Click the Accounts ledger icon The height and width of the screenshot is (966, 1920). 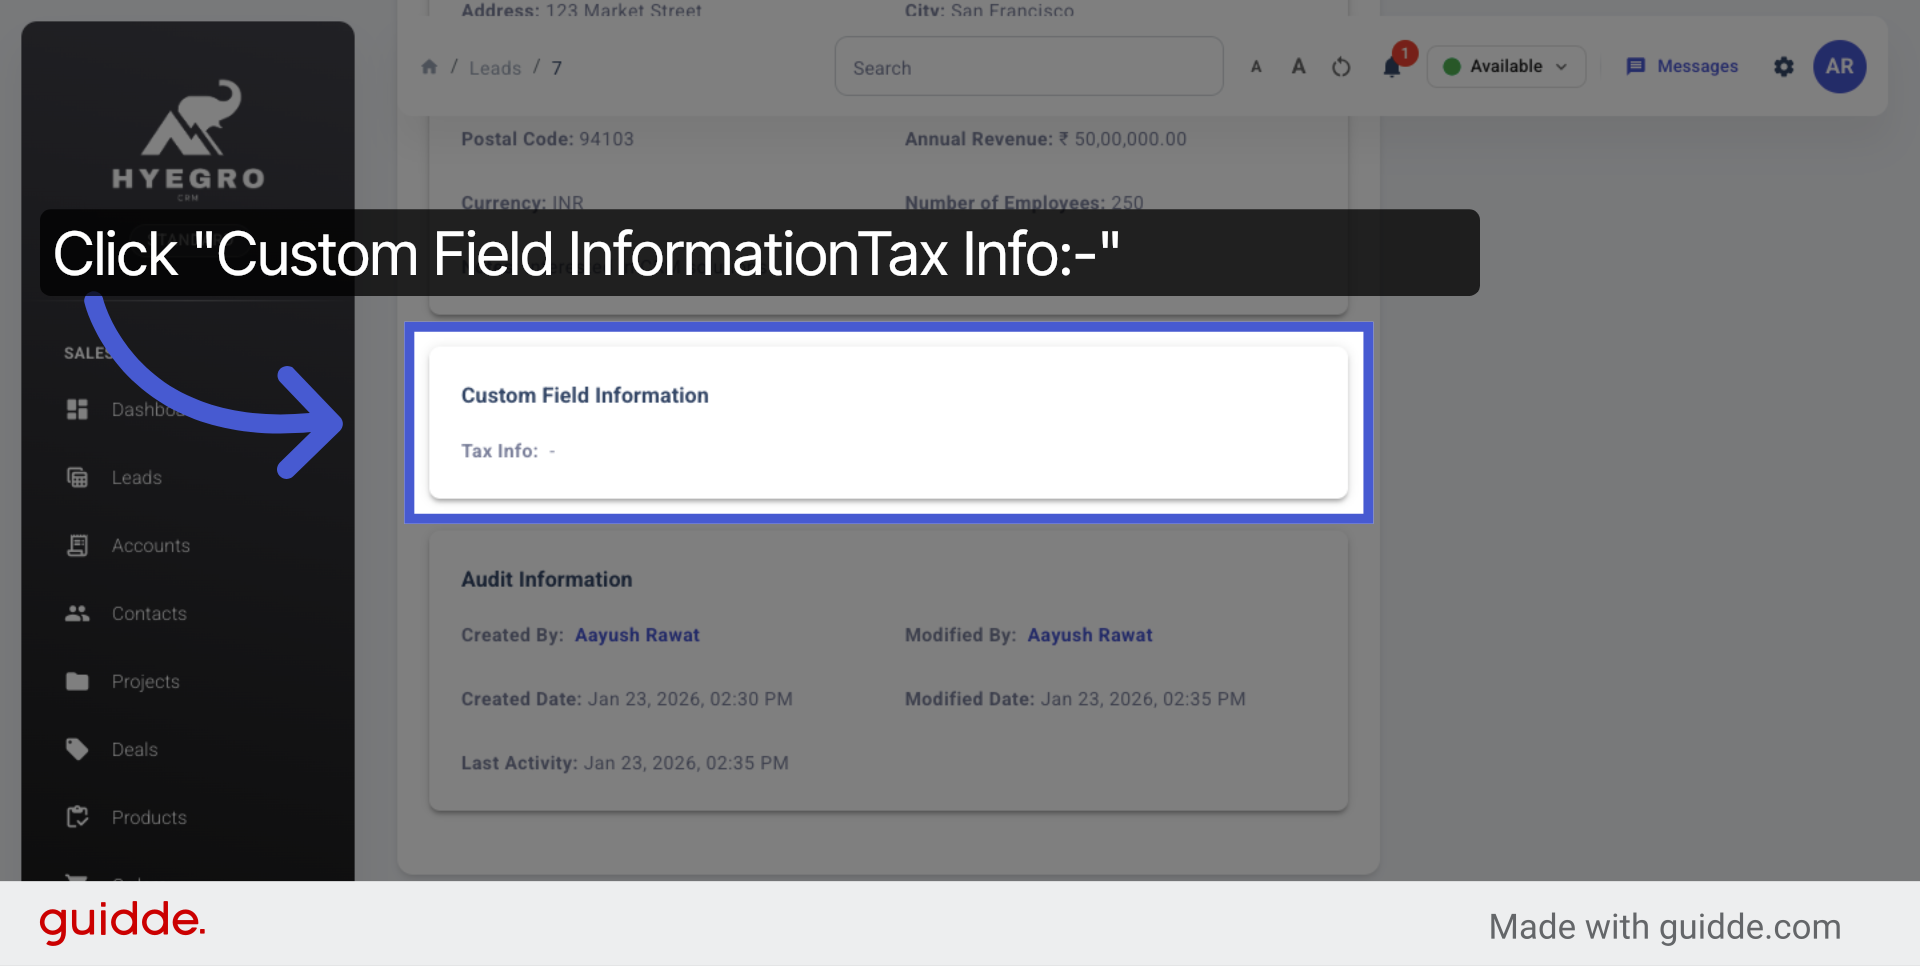[x=77, y=545]
